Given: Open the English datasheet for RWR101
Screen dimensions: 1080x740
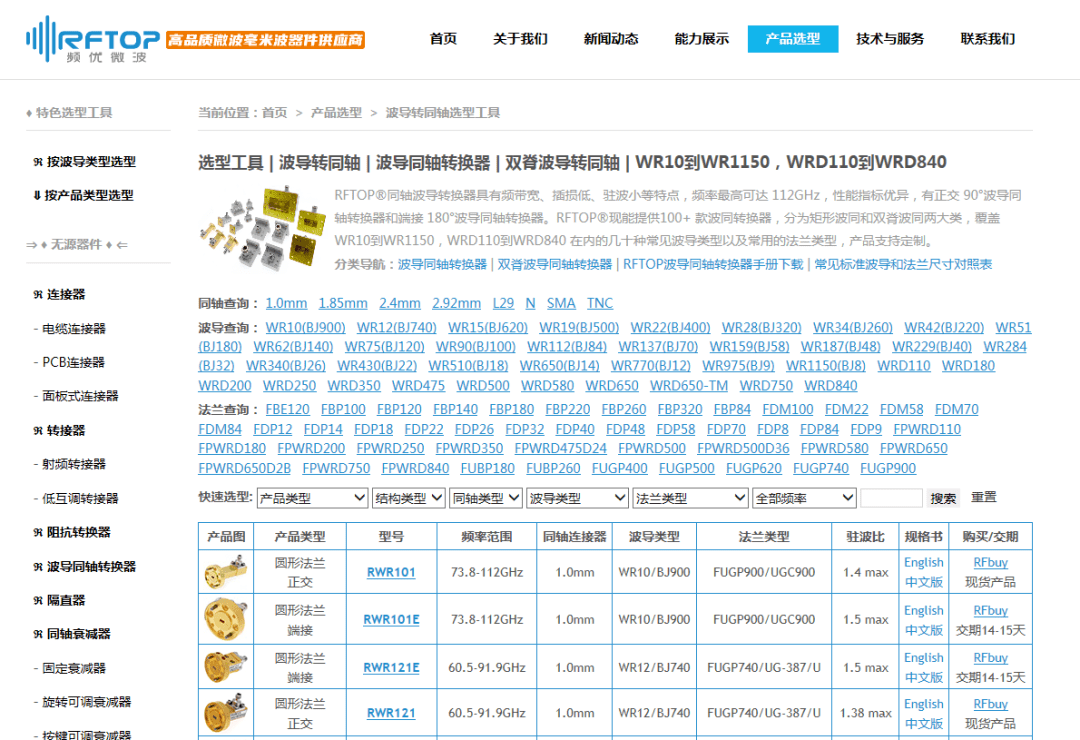Looking at the screenshot, I should [x=924, y=562].
